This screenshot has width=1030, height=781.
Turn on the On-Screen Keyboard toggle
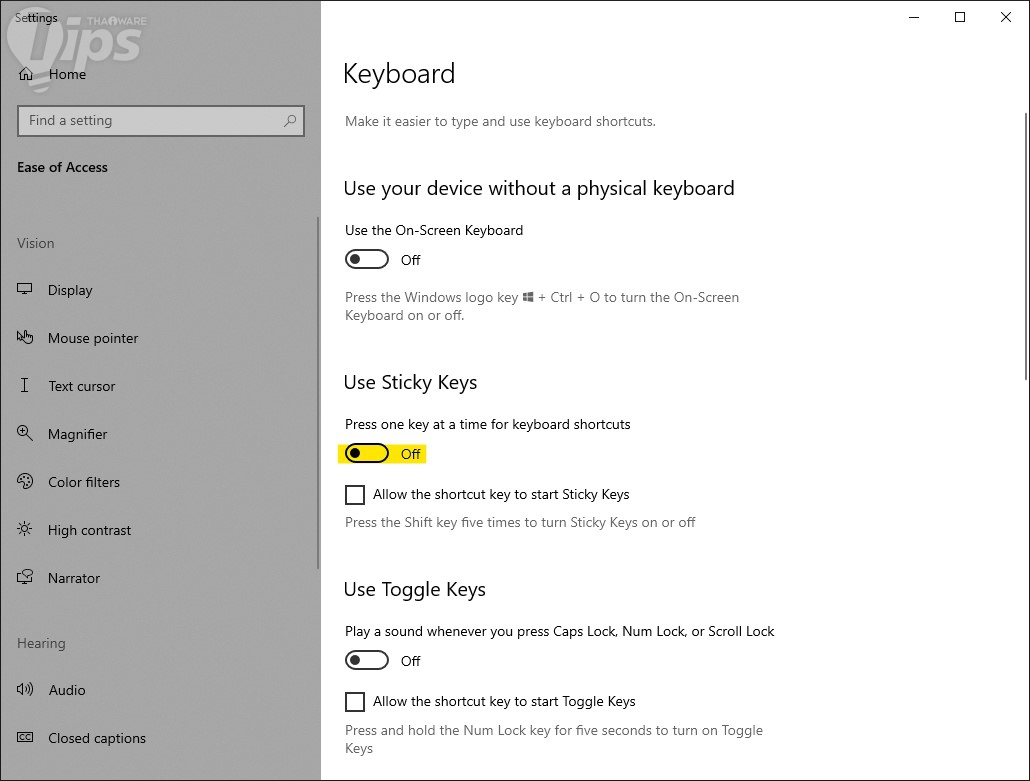pyautogui.click(x=366, y=260)
